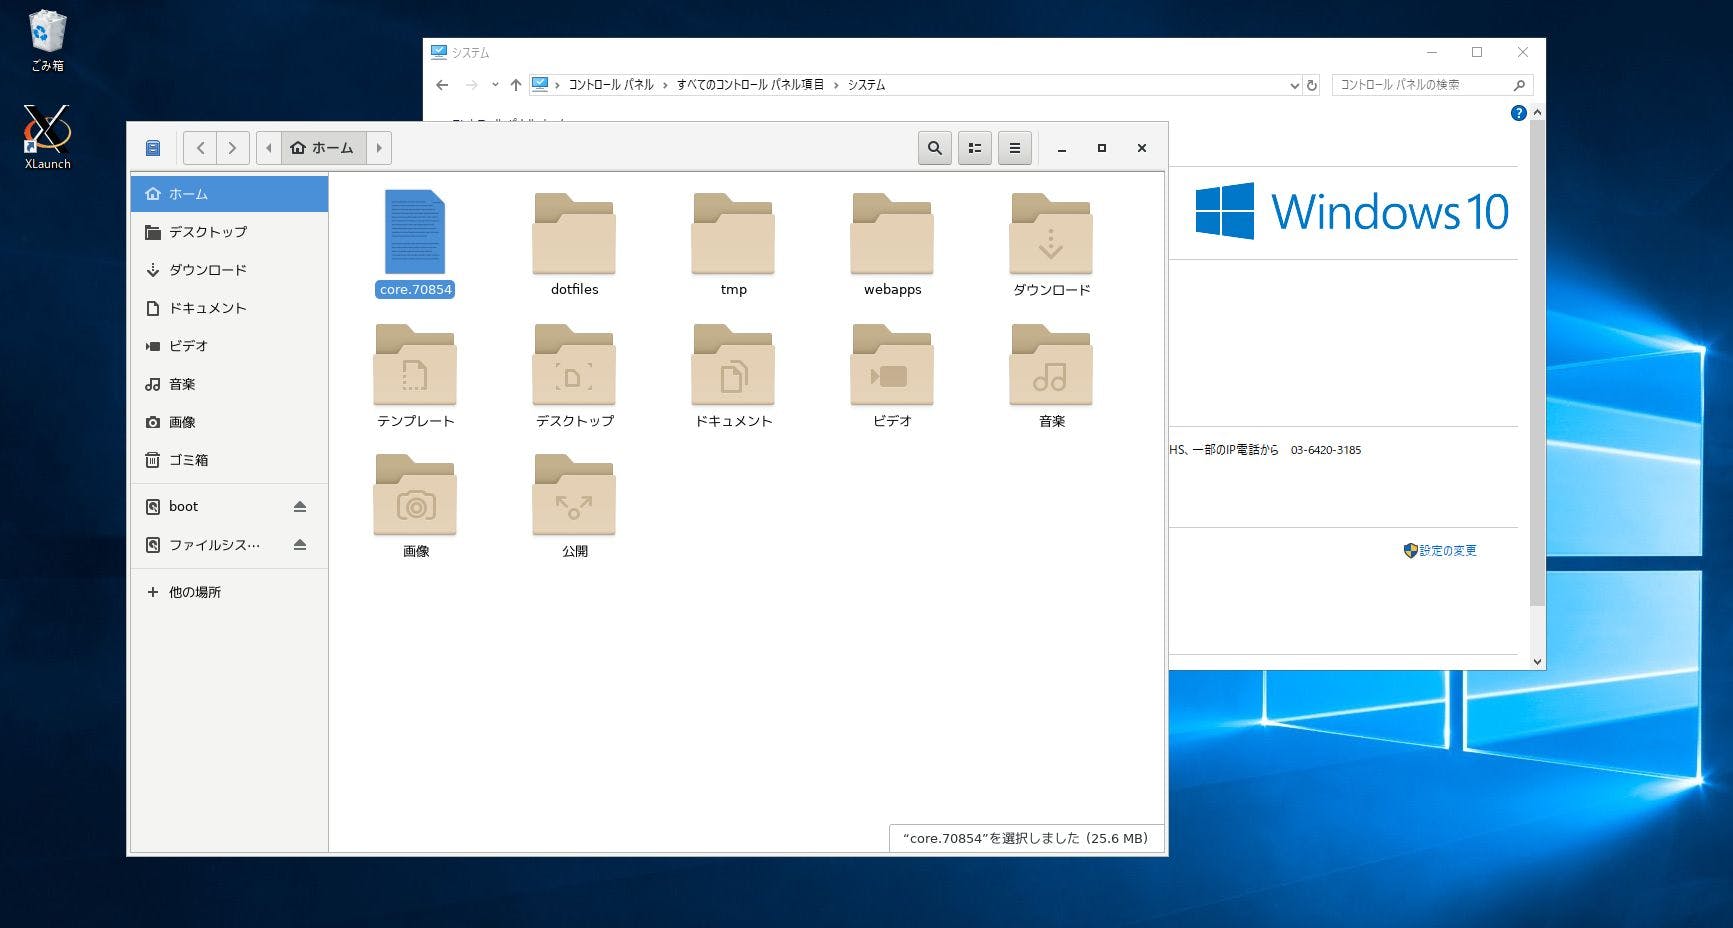The image size is (1733, 928).
Task: Click the refresh button in the address bar
Action: [1312, 85]
